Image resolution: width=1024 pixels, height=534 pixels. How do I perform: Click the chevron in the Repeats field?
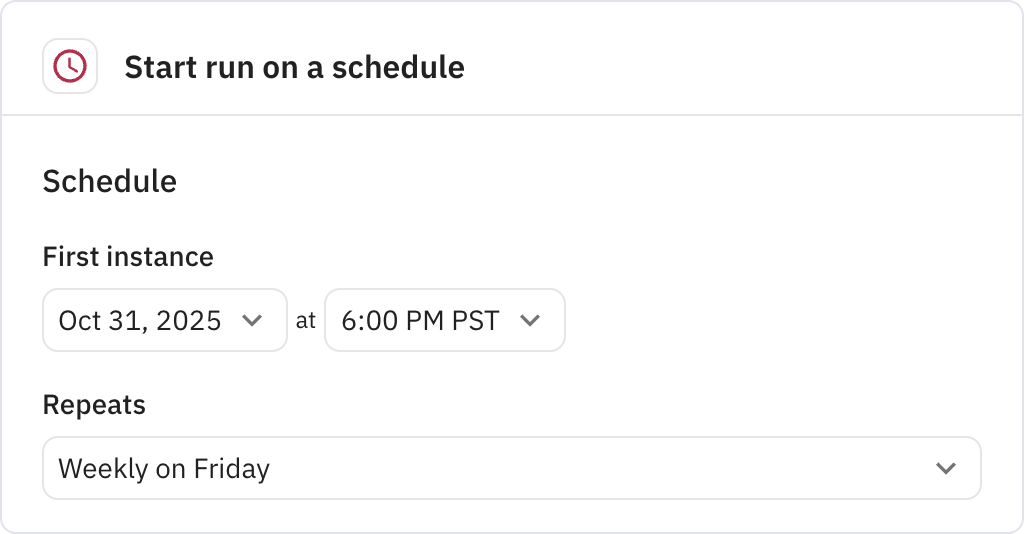(x=945, y=468)
